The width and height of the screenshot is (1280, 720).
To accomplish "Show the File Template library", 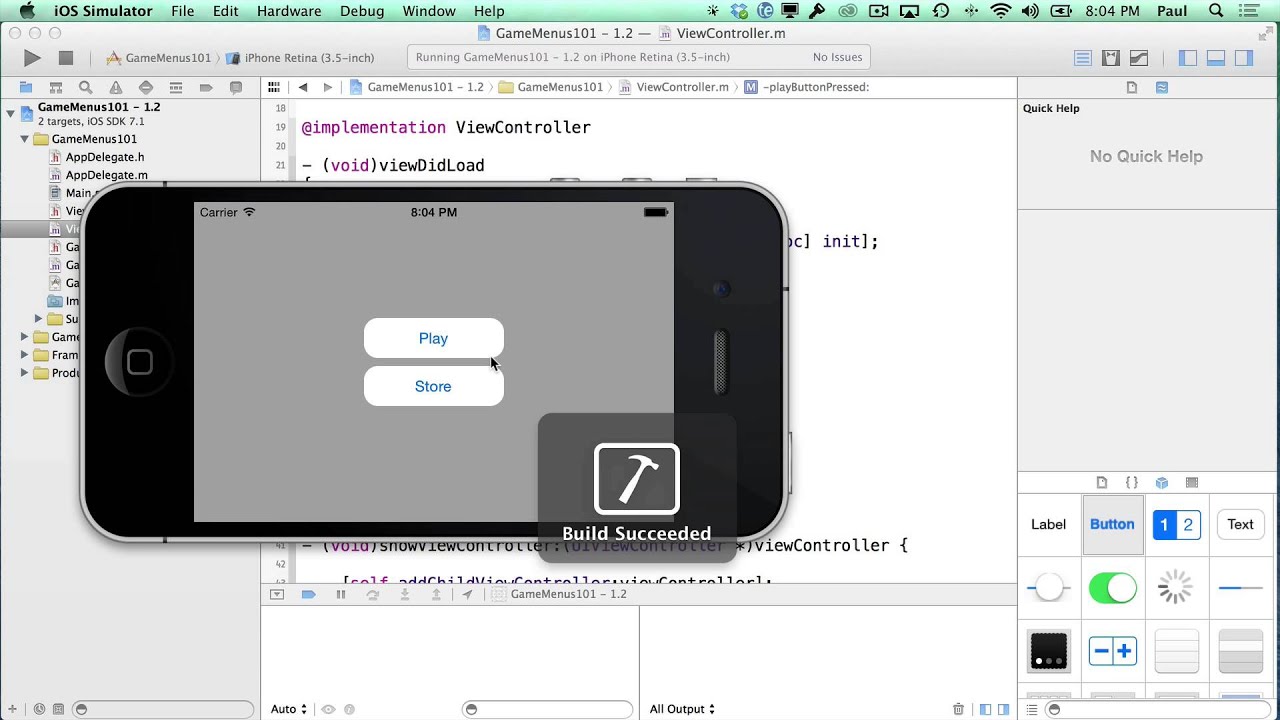I will coord(1102,482).
